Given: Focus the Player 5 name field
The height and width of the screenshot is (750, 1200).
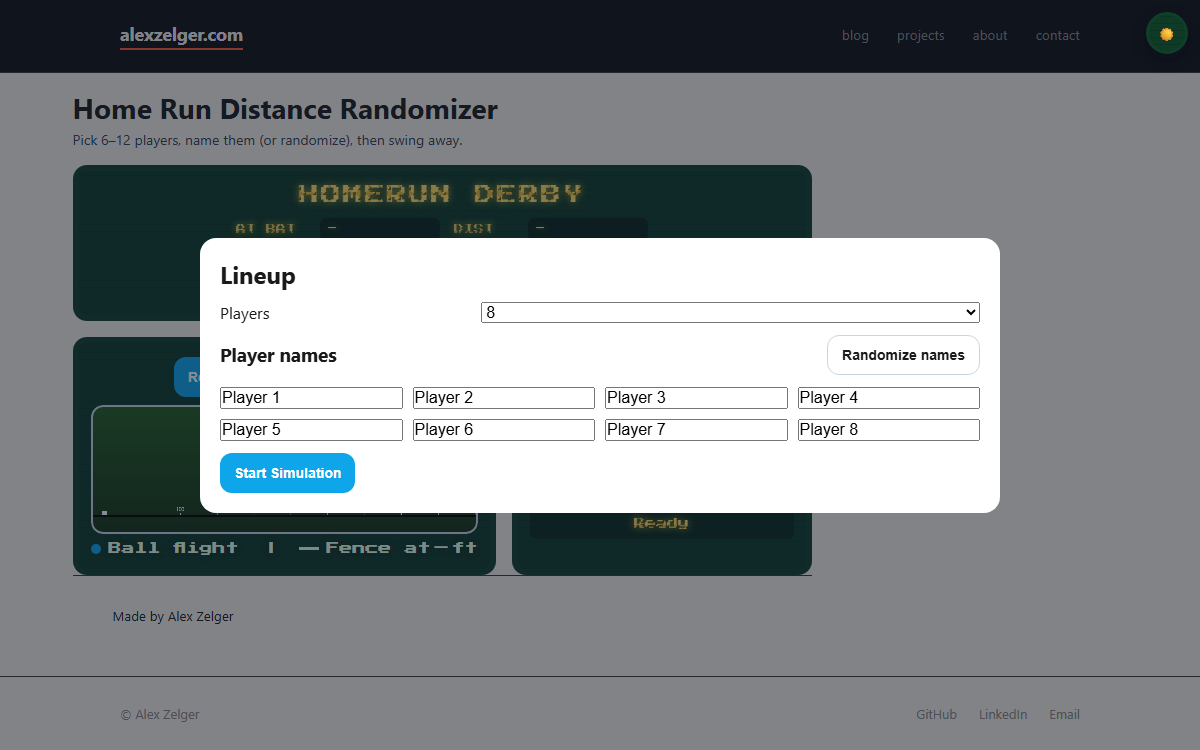Looking at the screenshot, I should tap(311, 430).
